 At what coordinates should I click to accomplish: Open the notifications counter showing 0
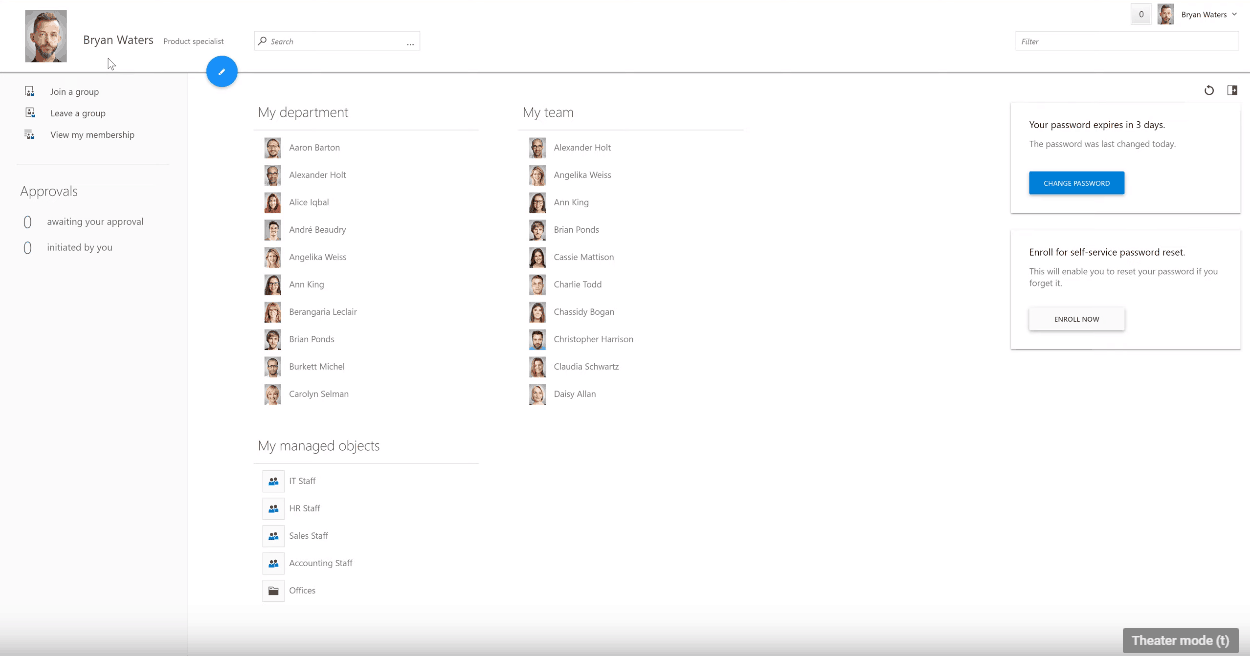[x=1141, y=14]
